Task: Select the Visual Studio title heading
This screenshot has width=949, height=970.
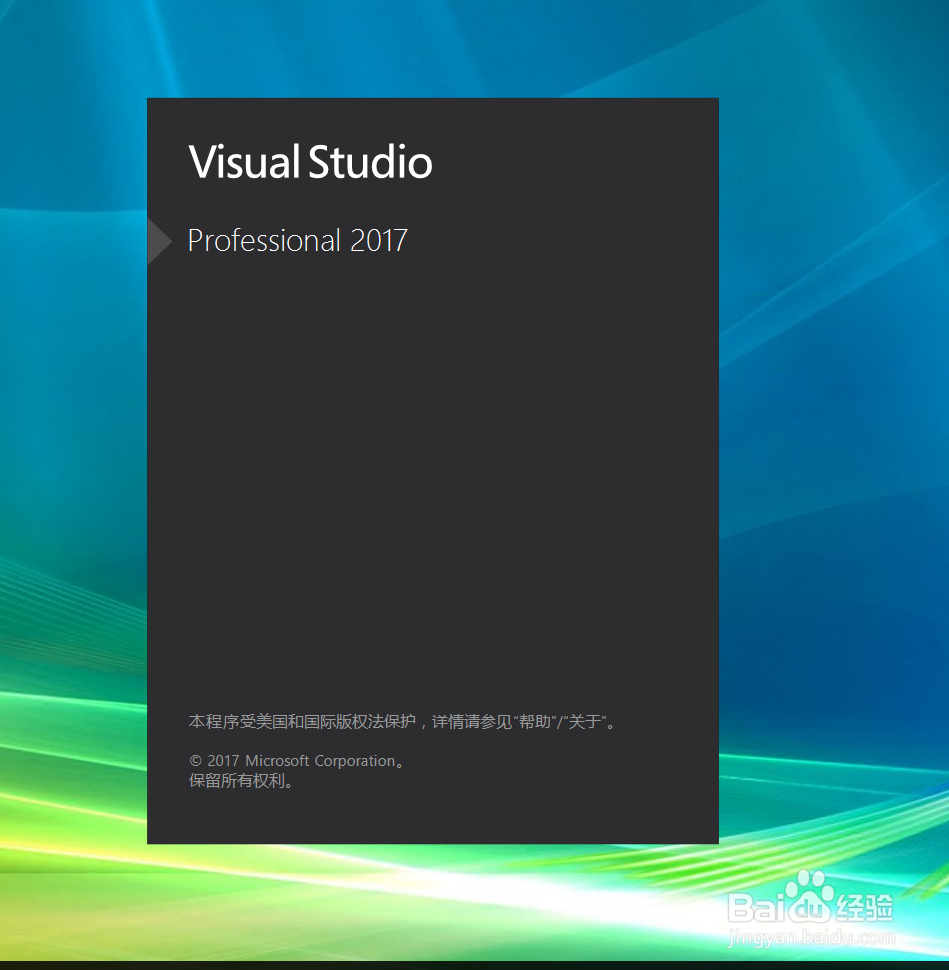Action: pos(310,160)
